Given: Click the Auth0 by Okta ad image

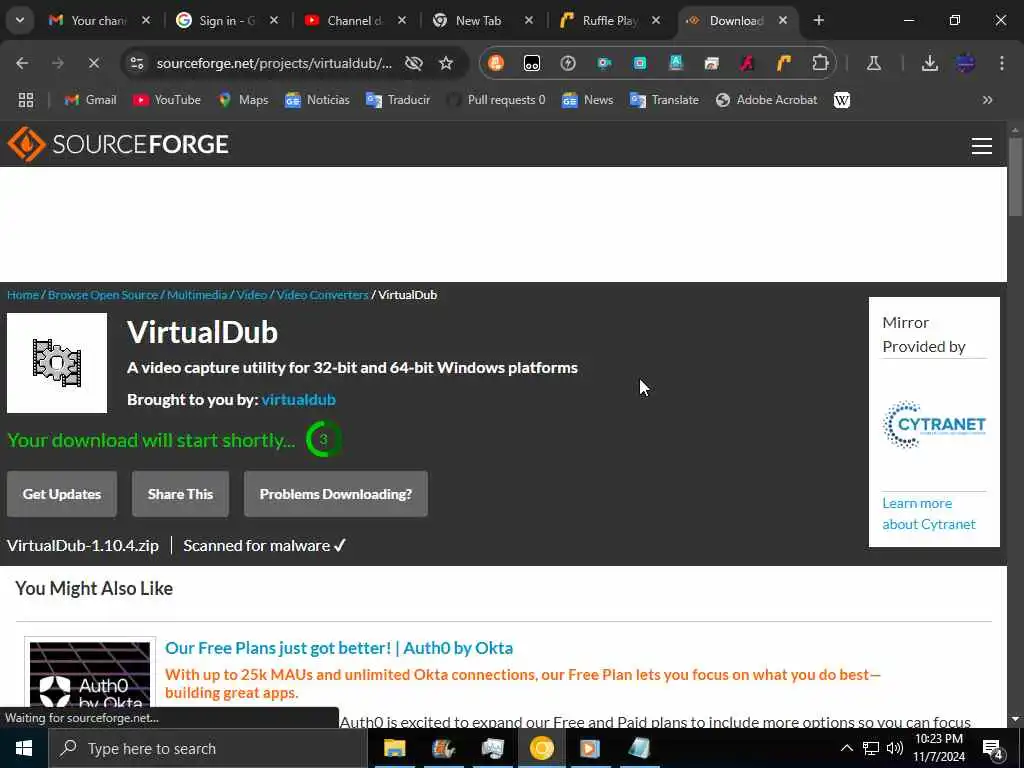Looking at the screenshot, I should (90, 674).
